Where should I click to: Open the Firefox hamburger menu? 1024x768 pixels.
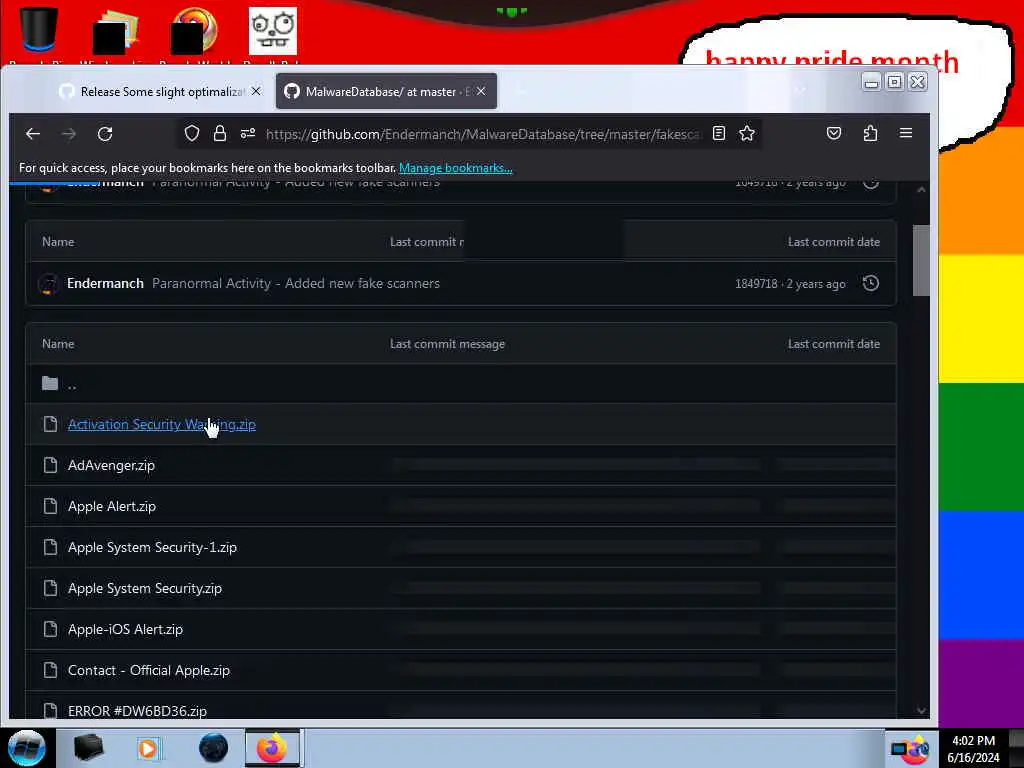906,133
